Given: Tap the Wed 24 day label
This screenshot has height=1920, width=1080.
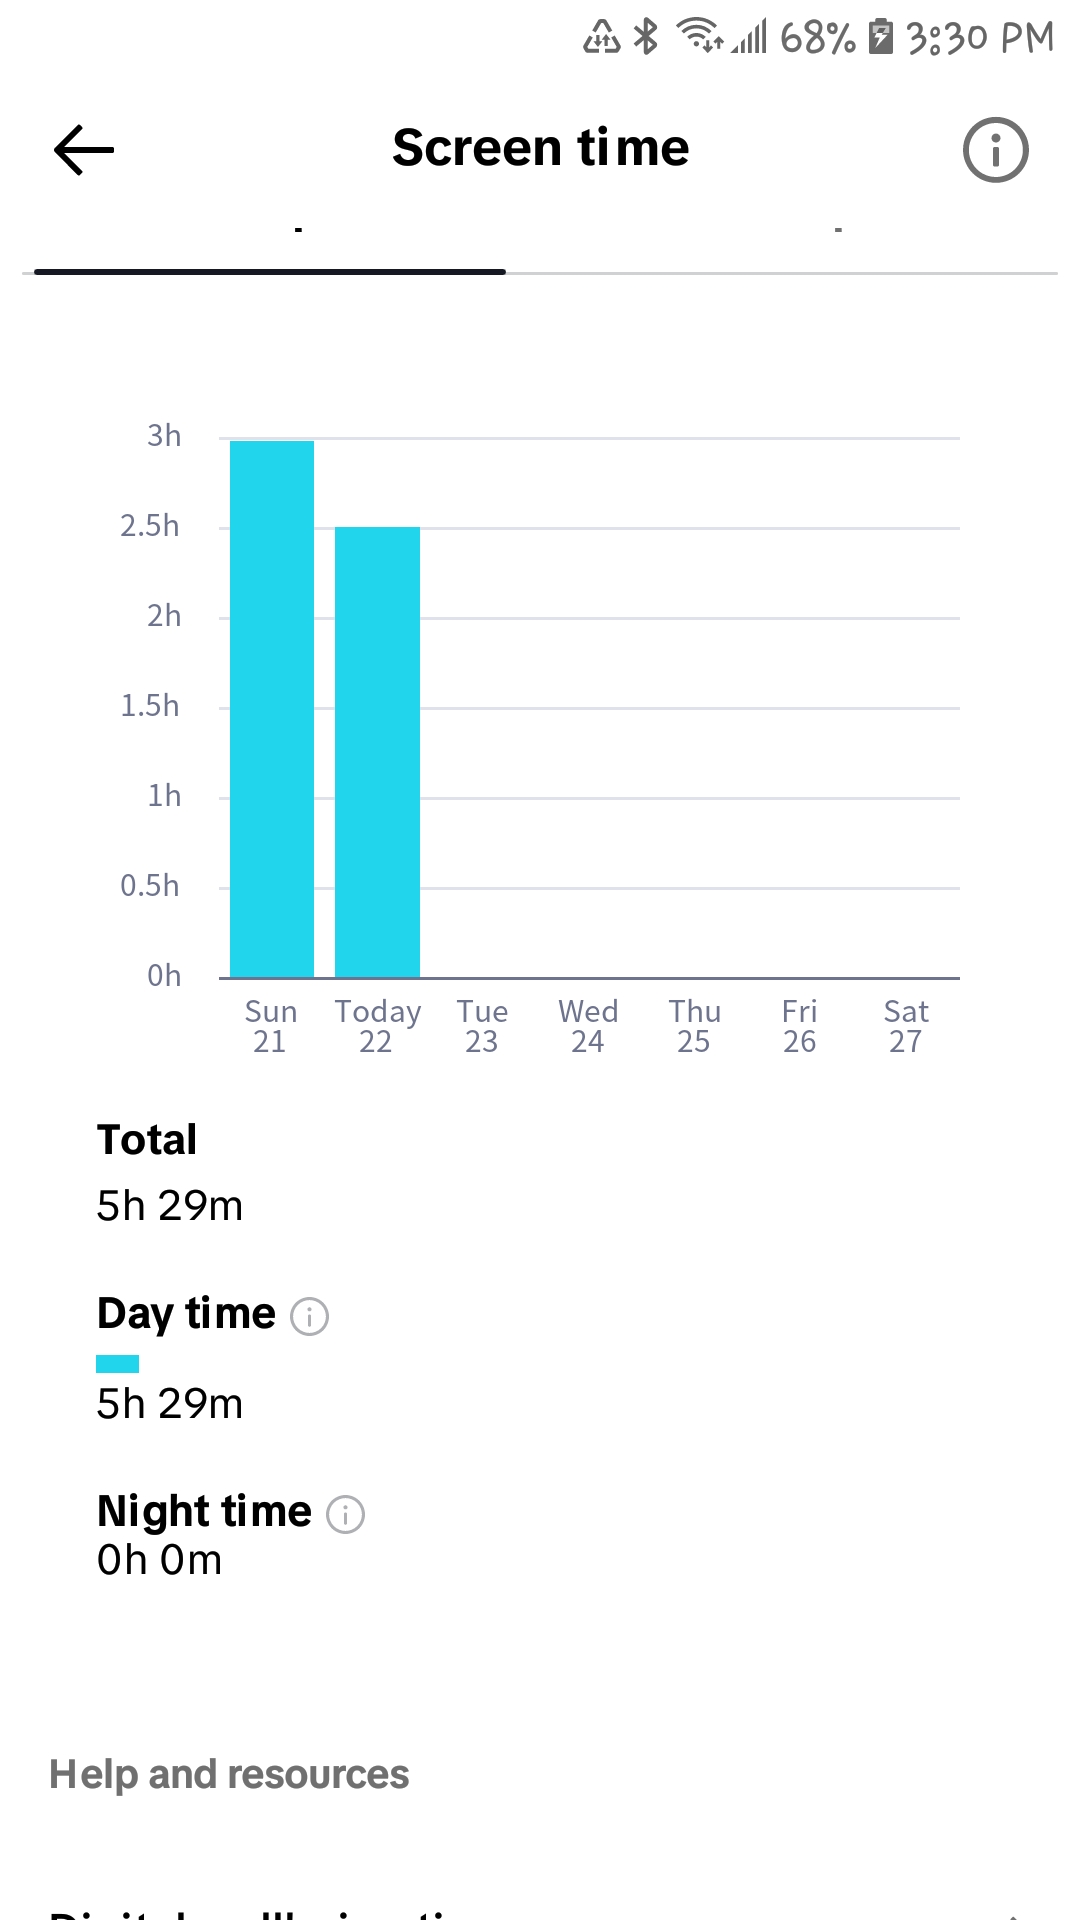Looking at the screenshot, I should pyautogui.click(x=588, y=1026).
